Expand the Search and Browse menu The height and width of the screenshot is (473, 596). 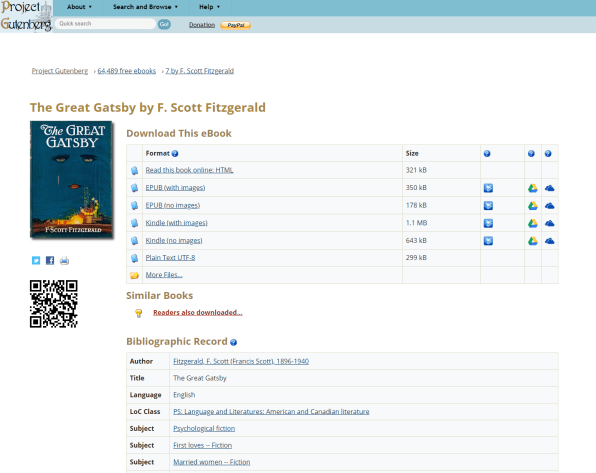(x=145, y=7)
